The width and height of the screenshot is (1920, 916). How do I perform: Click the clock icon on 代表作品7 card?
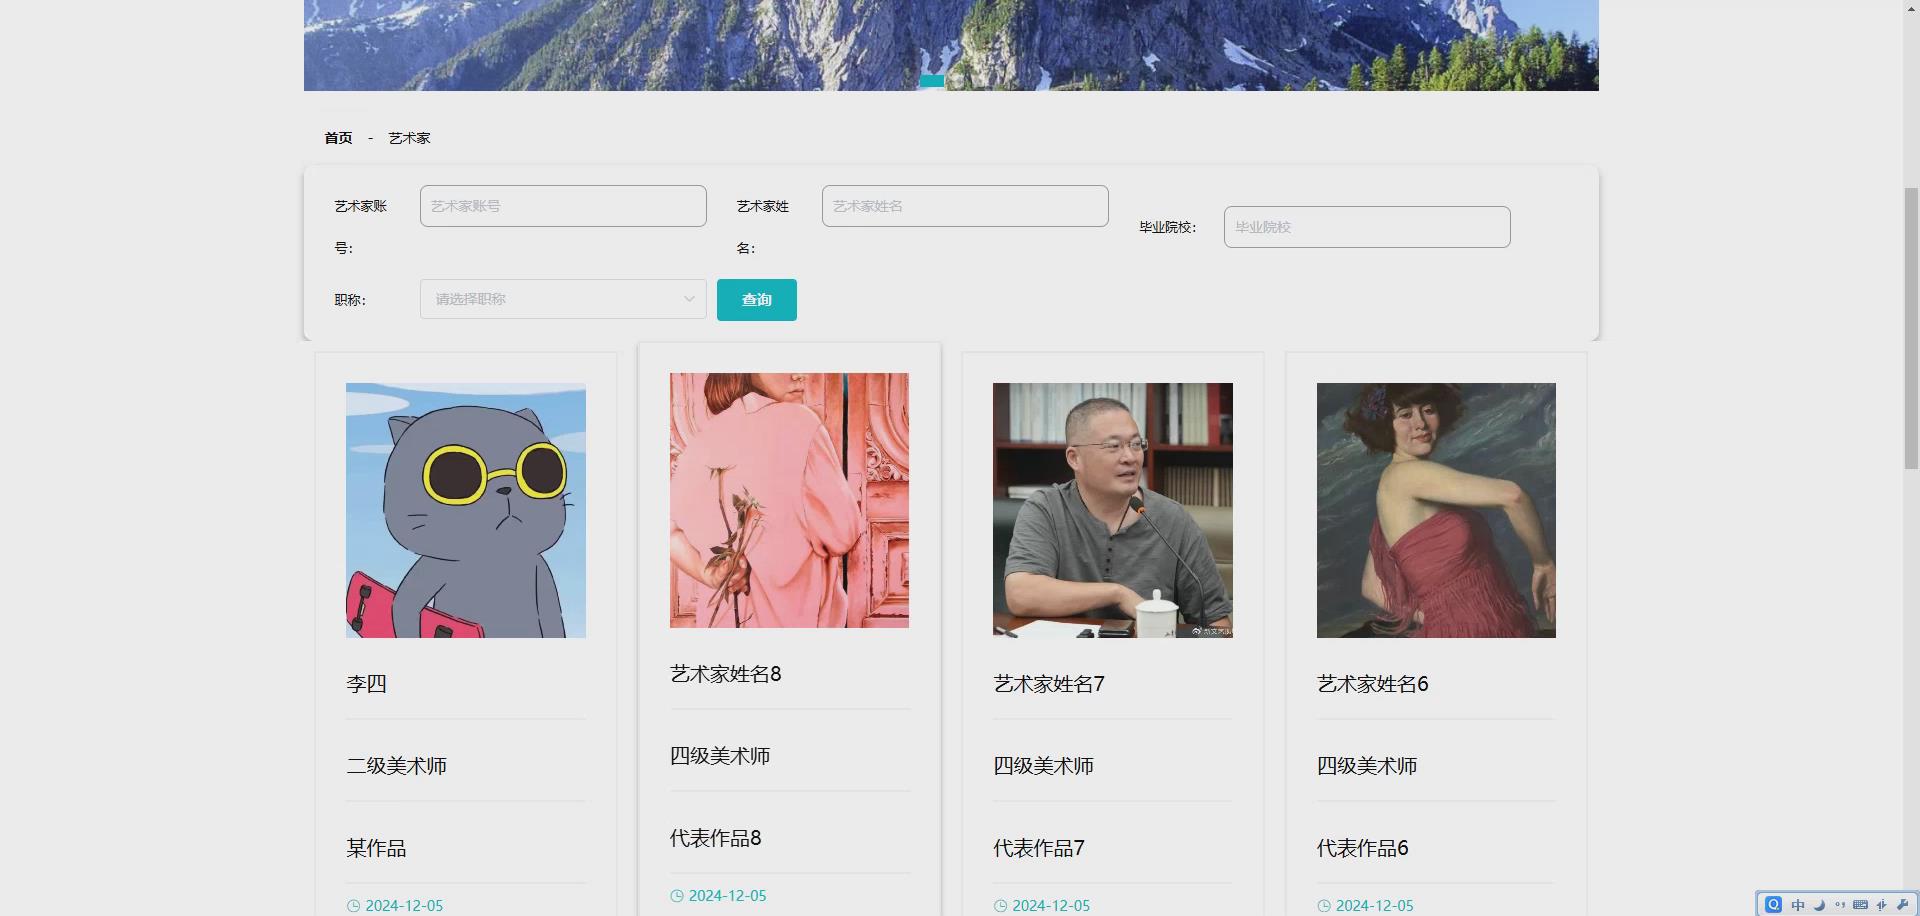point(1000,906)
